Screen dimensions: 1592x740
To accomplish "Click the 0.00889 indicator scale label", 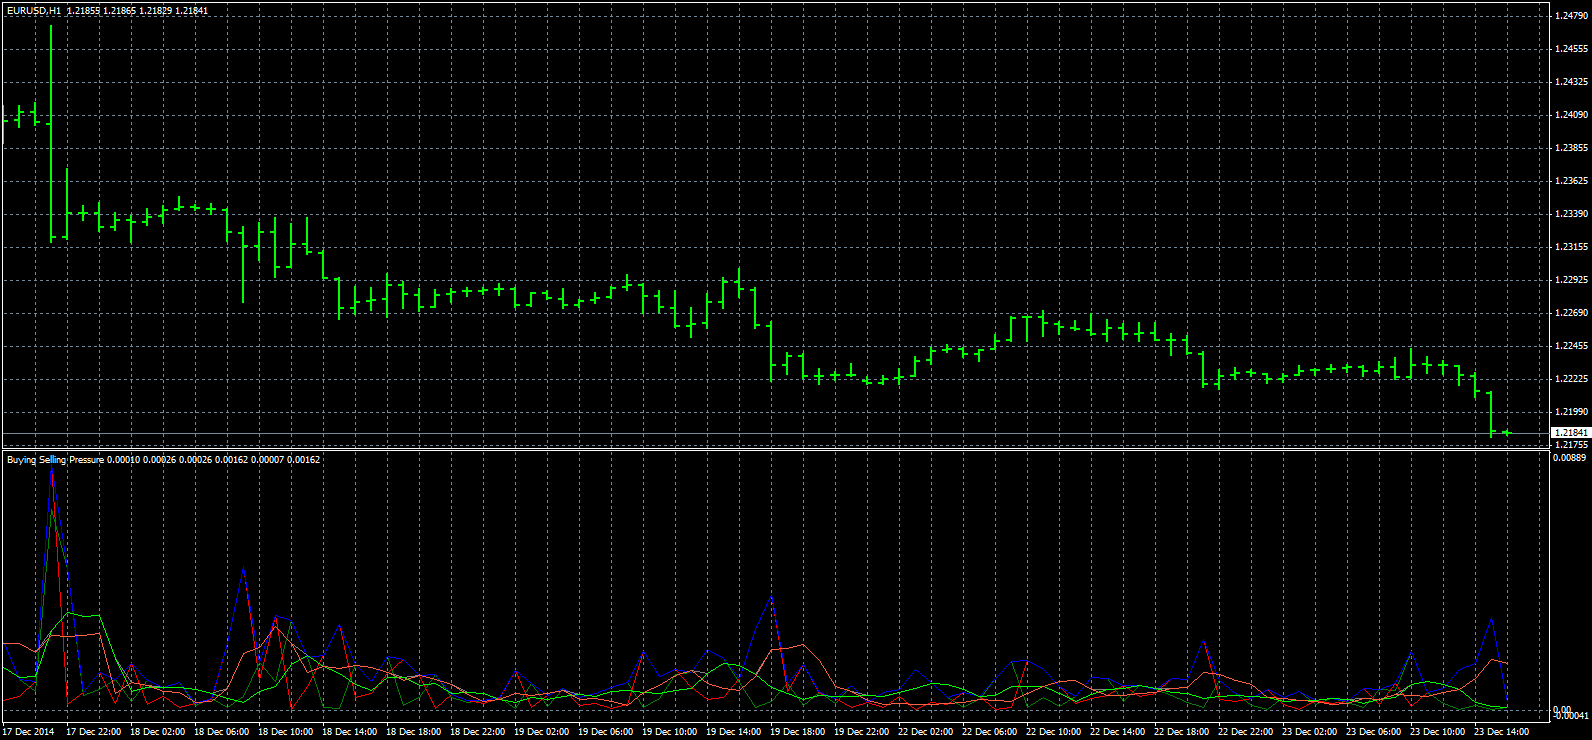I will pyautogui.click(x=1571, y=458).
